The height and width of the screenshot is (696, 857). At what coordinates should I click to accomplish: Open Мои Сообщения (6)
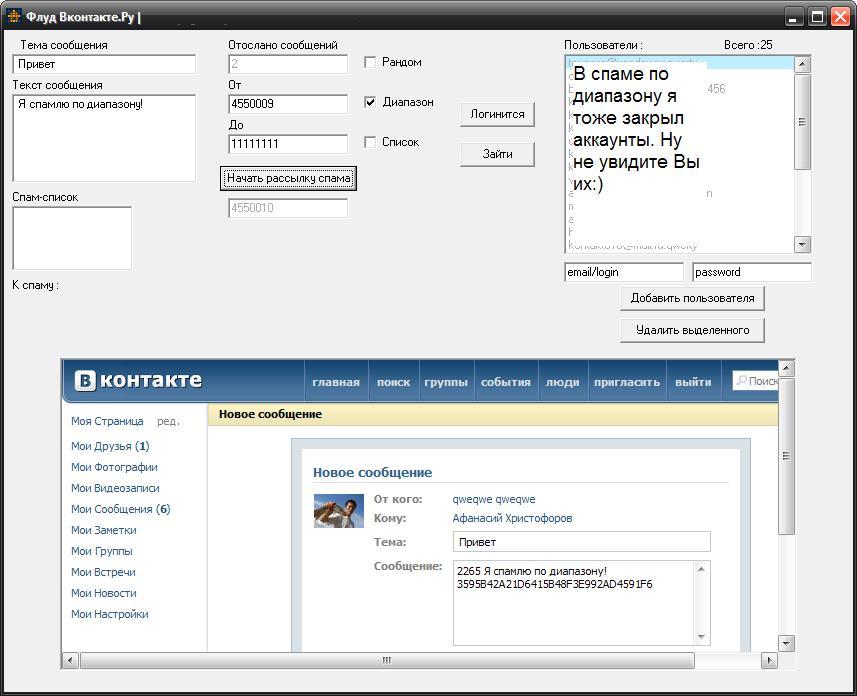[x=121, y=510]
